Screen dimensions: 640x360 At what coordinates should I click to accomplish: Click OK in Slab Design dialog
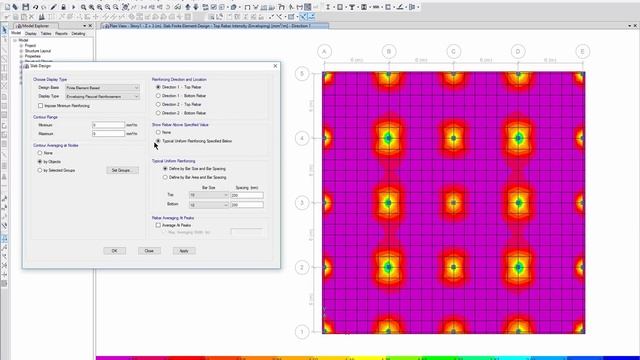click(115, 251)
